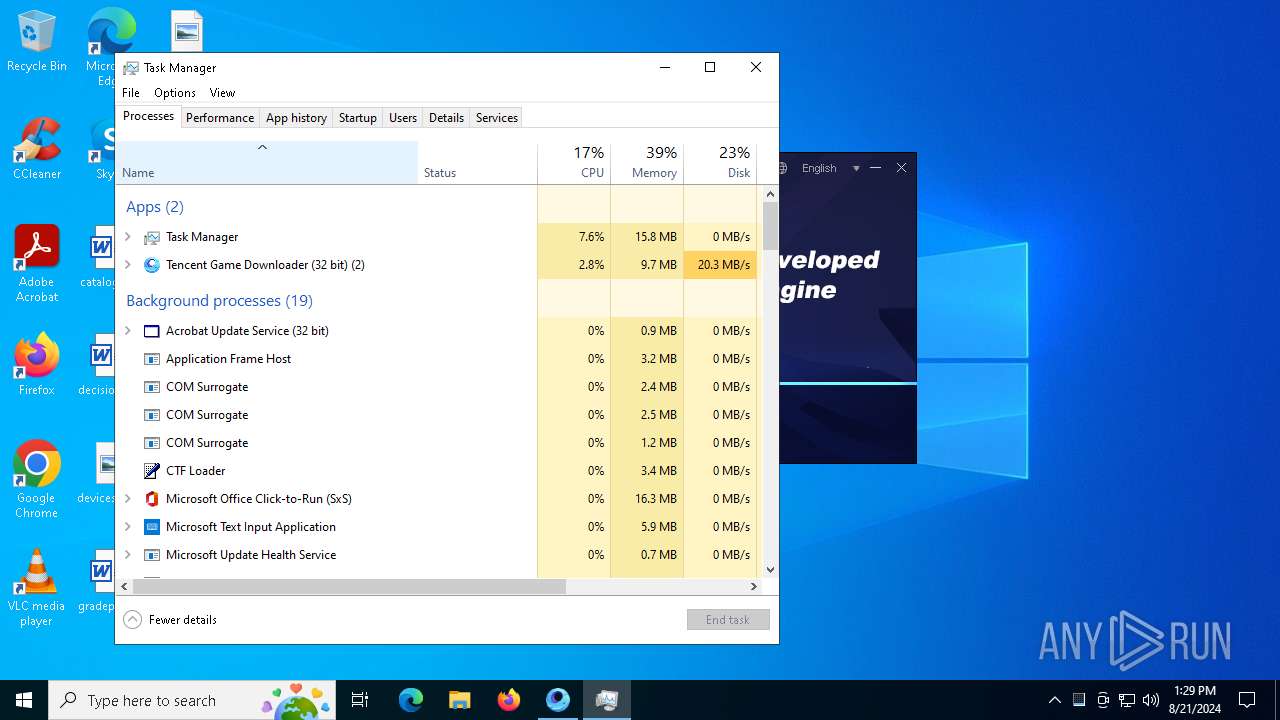Viewport: 1280px width, 720px height.
Task: Expand Microsoft Update Health Service group
Action: 128,555
